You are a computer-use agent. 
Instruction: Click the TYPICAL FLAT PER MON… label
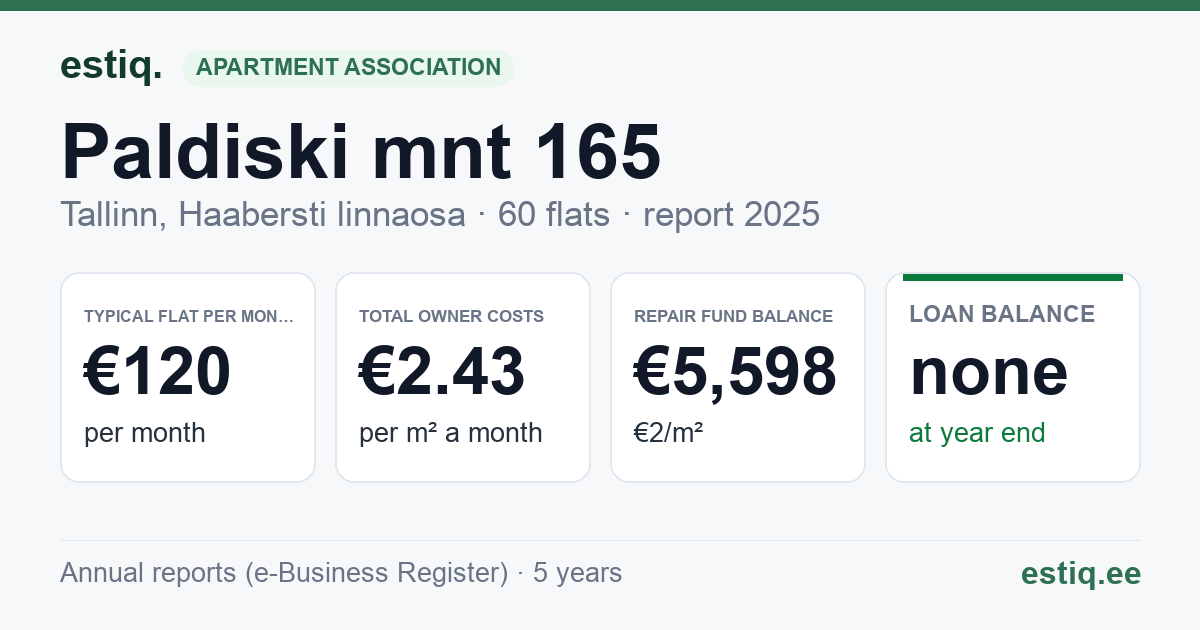(x=189, y=316)
